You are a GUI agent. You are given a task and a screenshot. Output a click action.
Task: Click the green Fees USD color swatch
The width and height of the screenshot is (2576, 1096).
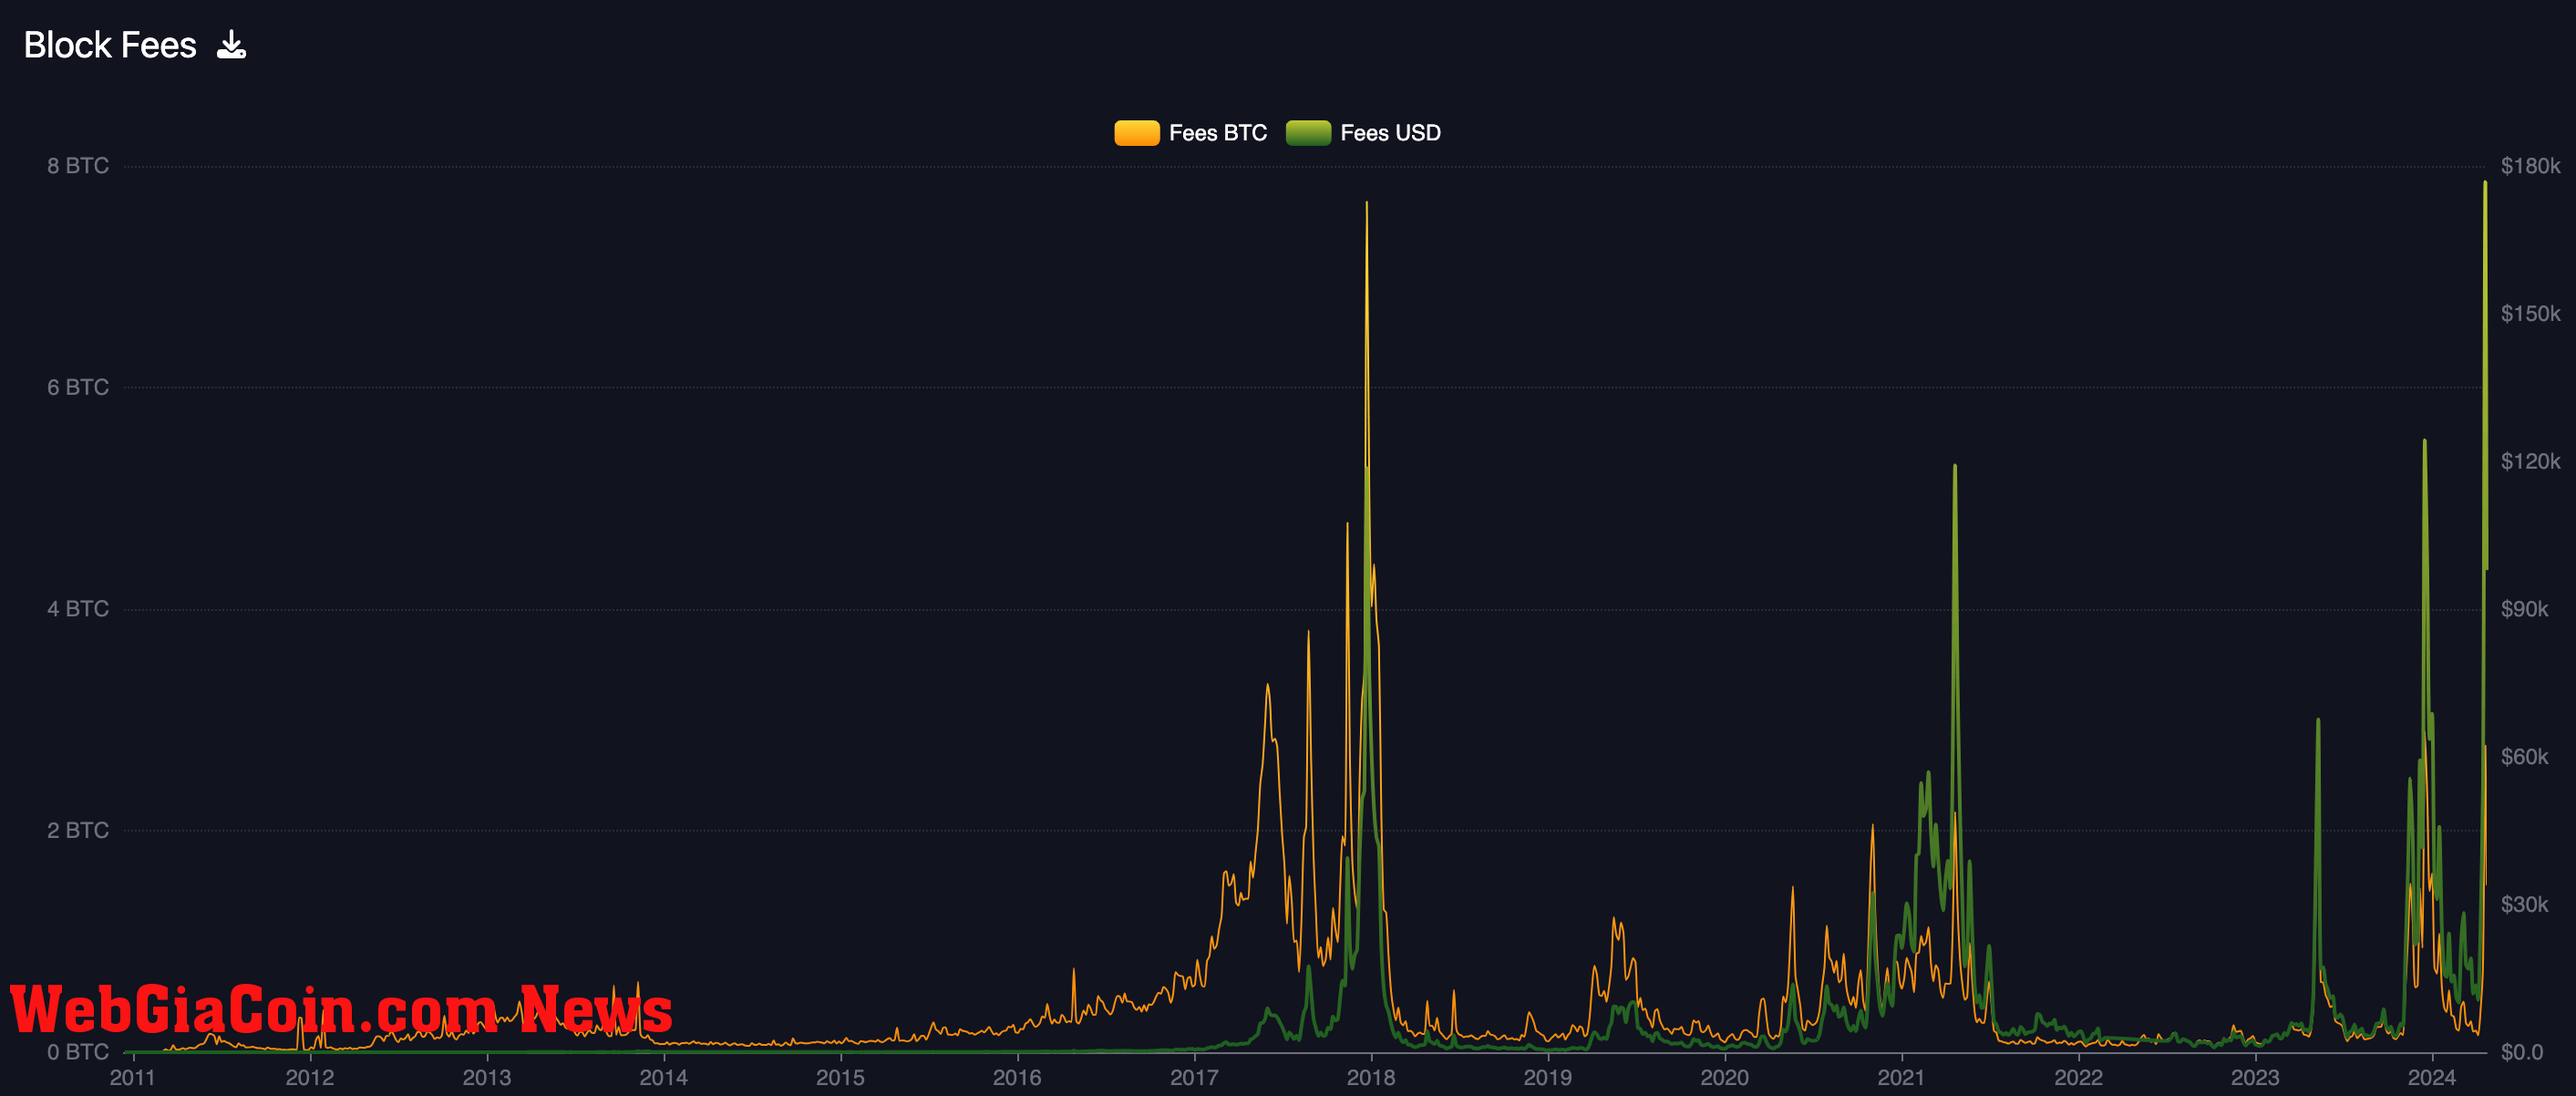click(1308, 133)
